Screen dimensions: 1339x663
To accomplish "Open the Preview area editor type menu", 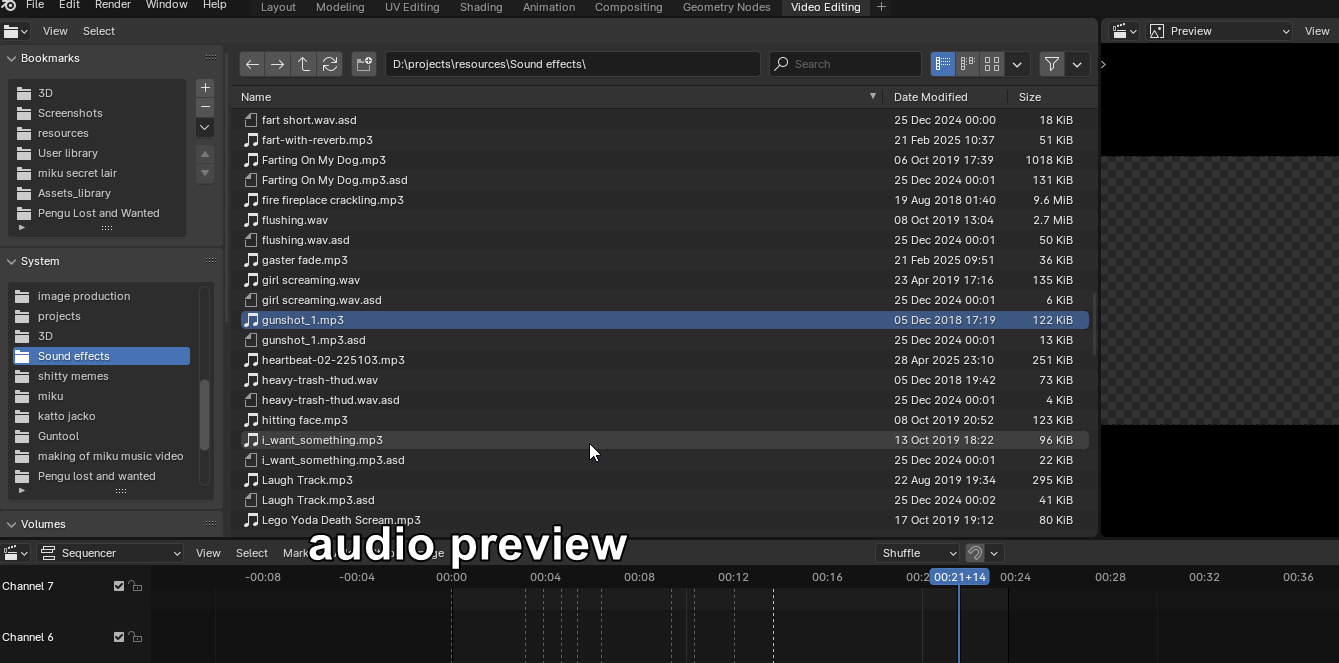I will (x=1125, y=31).
